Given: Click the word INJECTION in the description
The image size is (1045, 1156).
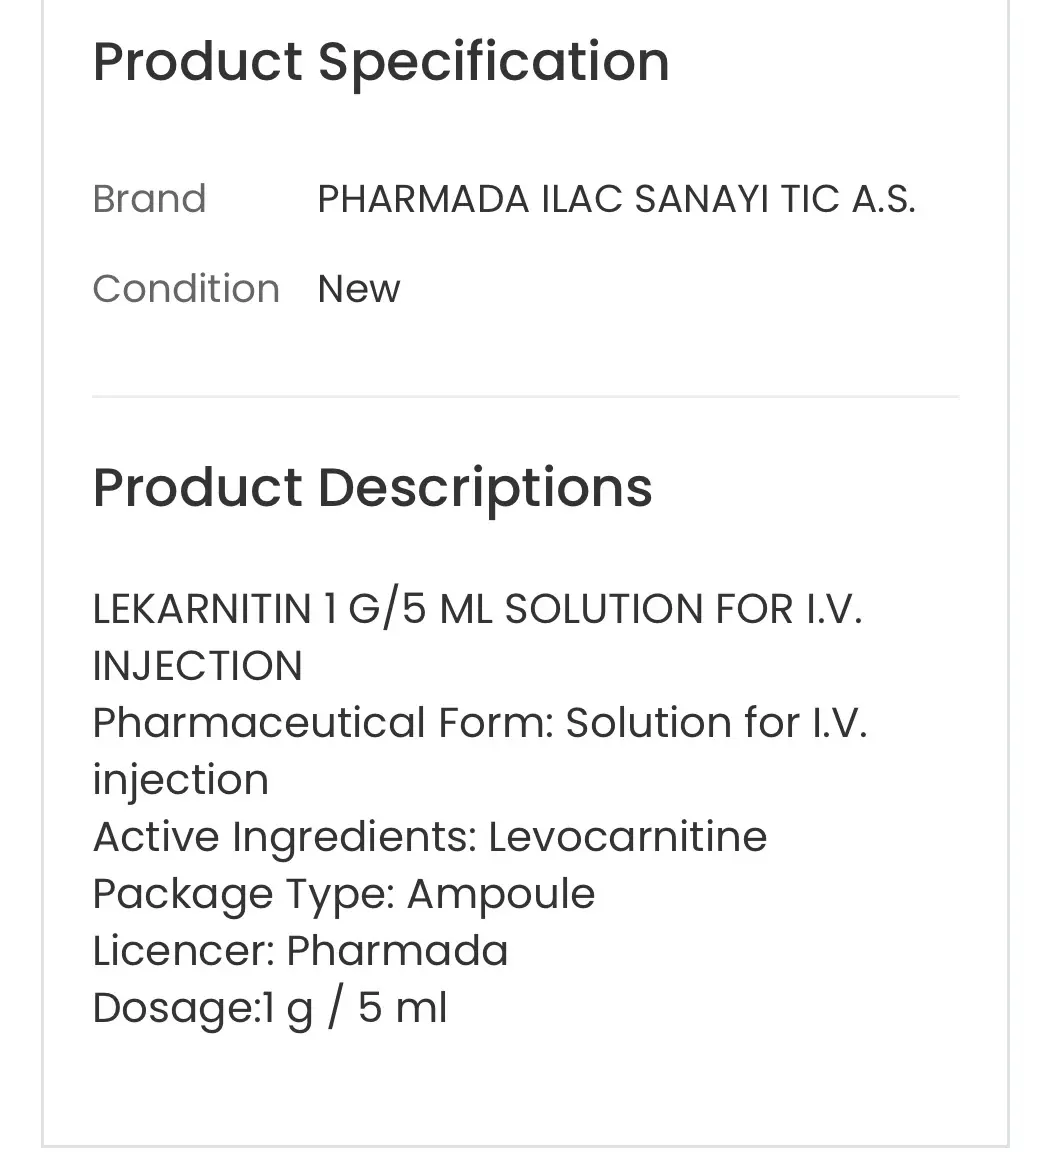Looking at the screenshot, I should point(198,666).
